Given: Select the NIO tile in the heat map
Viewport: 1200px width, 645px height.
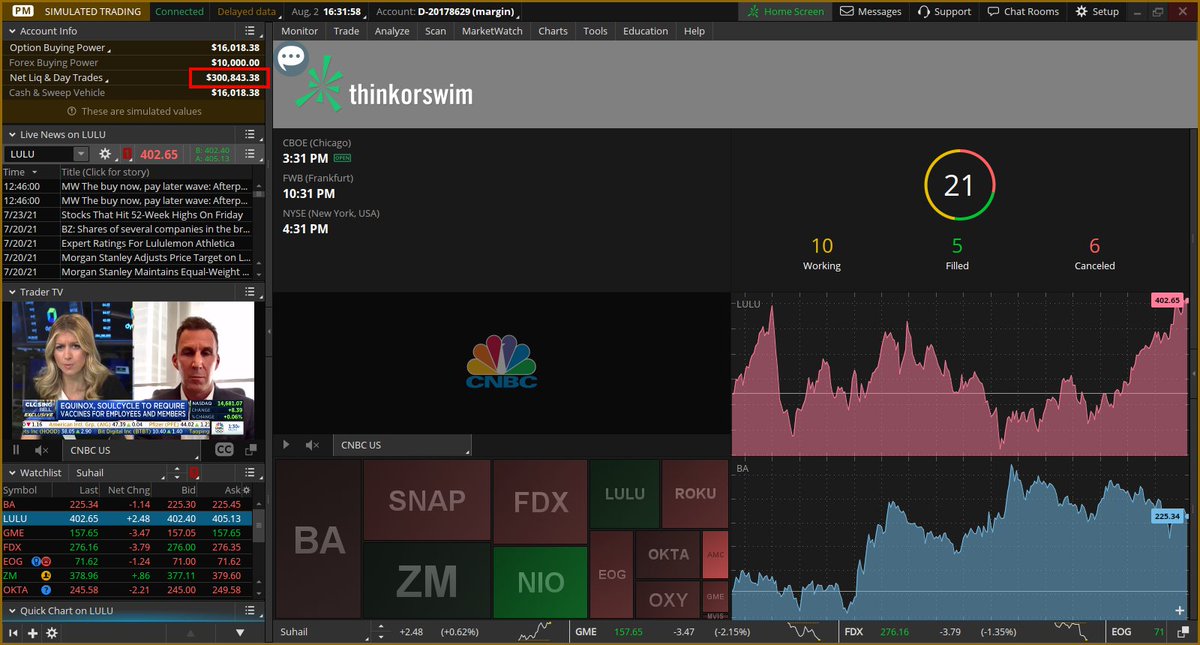Looking at the screenshot, I should [x=541, y=582].
